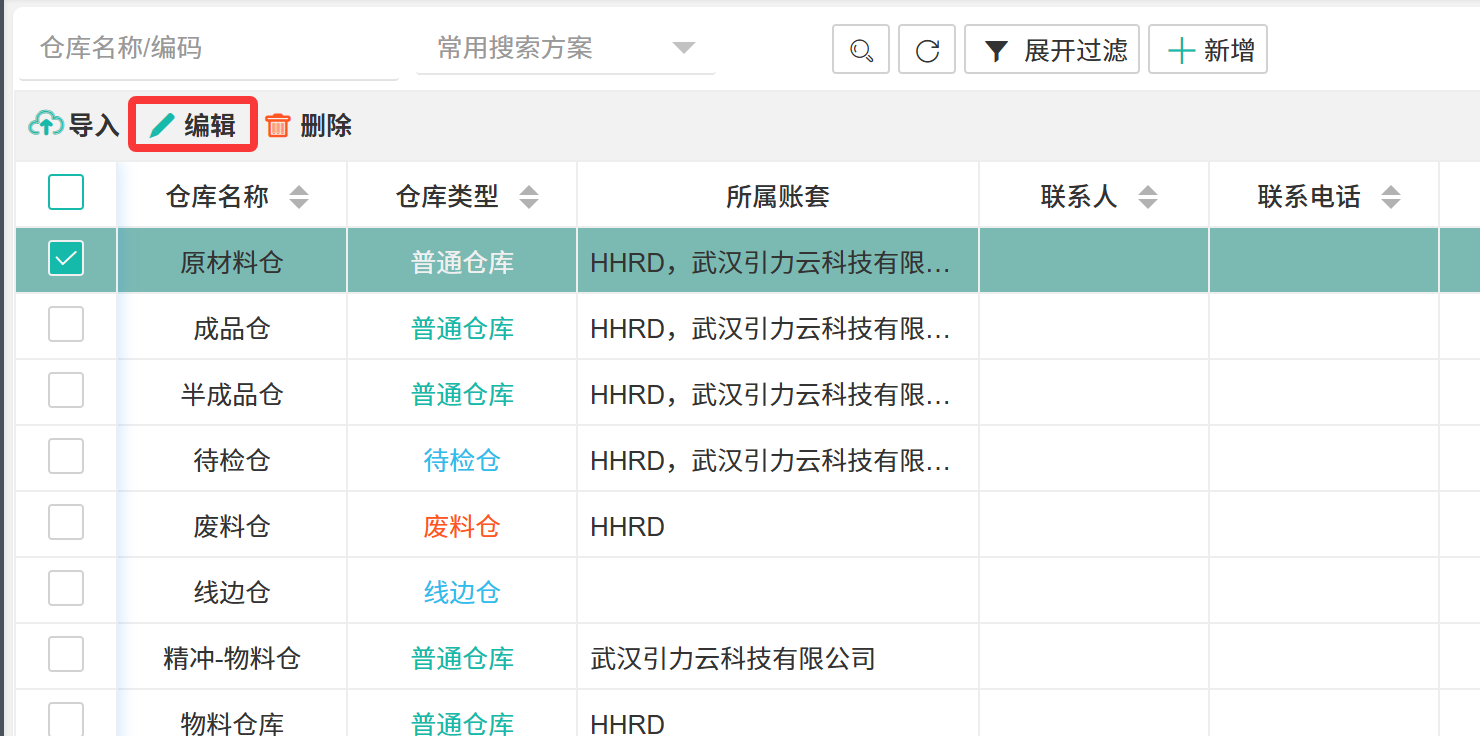The width and height of the screenshot is (1480, 736).
Task: Click the 编辑 pencil icon
Action: coord(162,125)
